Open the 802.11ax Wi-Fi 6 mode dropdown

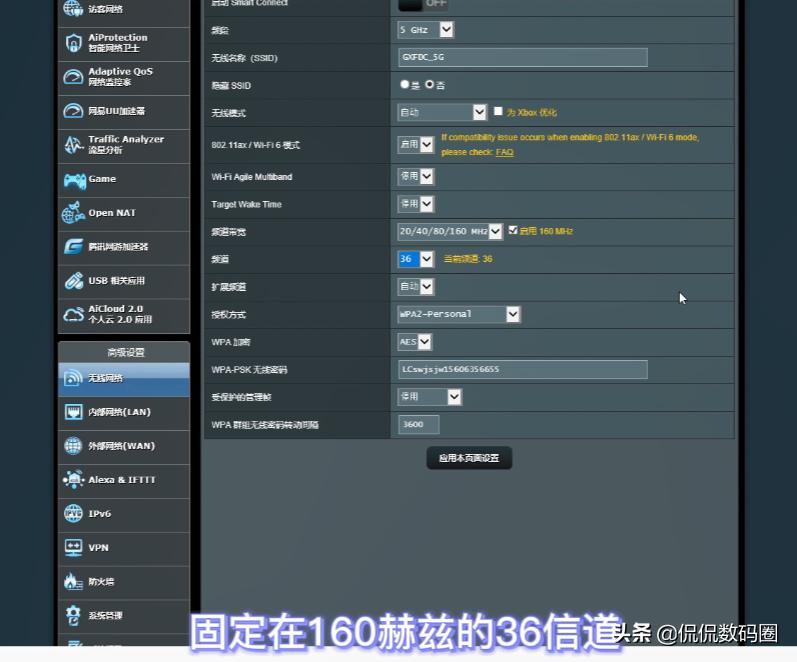click(x=416, y=145)
